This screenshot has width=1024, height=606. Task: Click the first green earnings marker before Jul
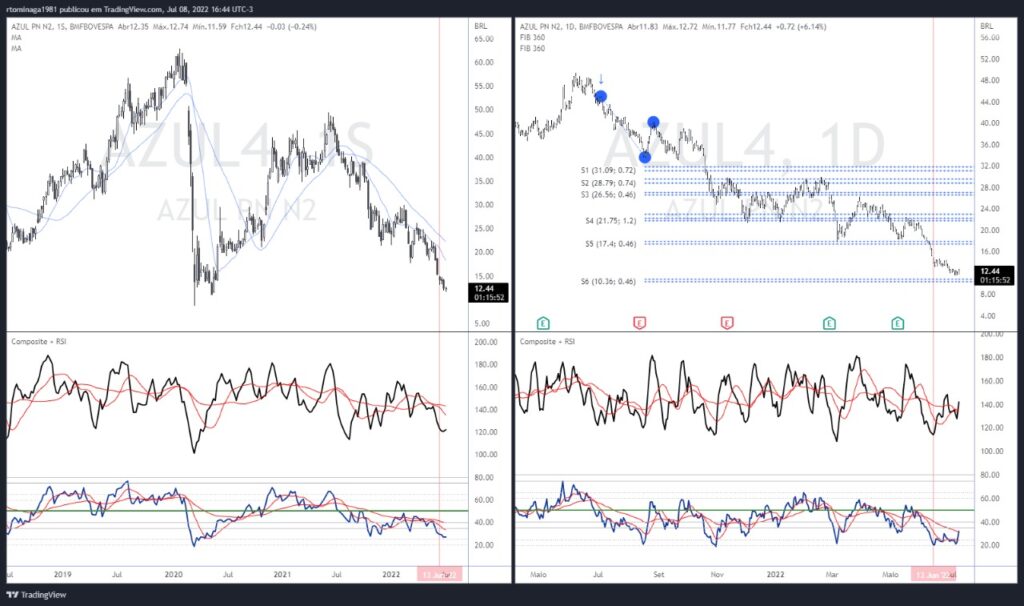543,323
